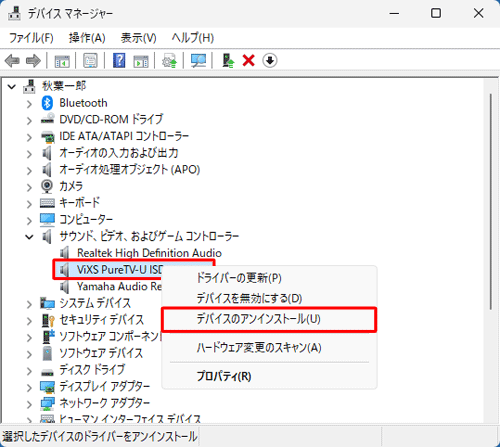The image size is (500, 447).
Task: Close the デバイス マネージャー window
Action: pos(479,13)
